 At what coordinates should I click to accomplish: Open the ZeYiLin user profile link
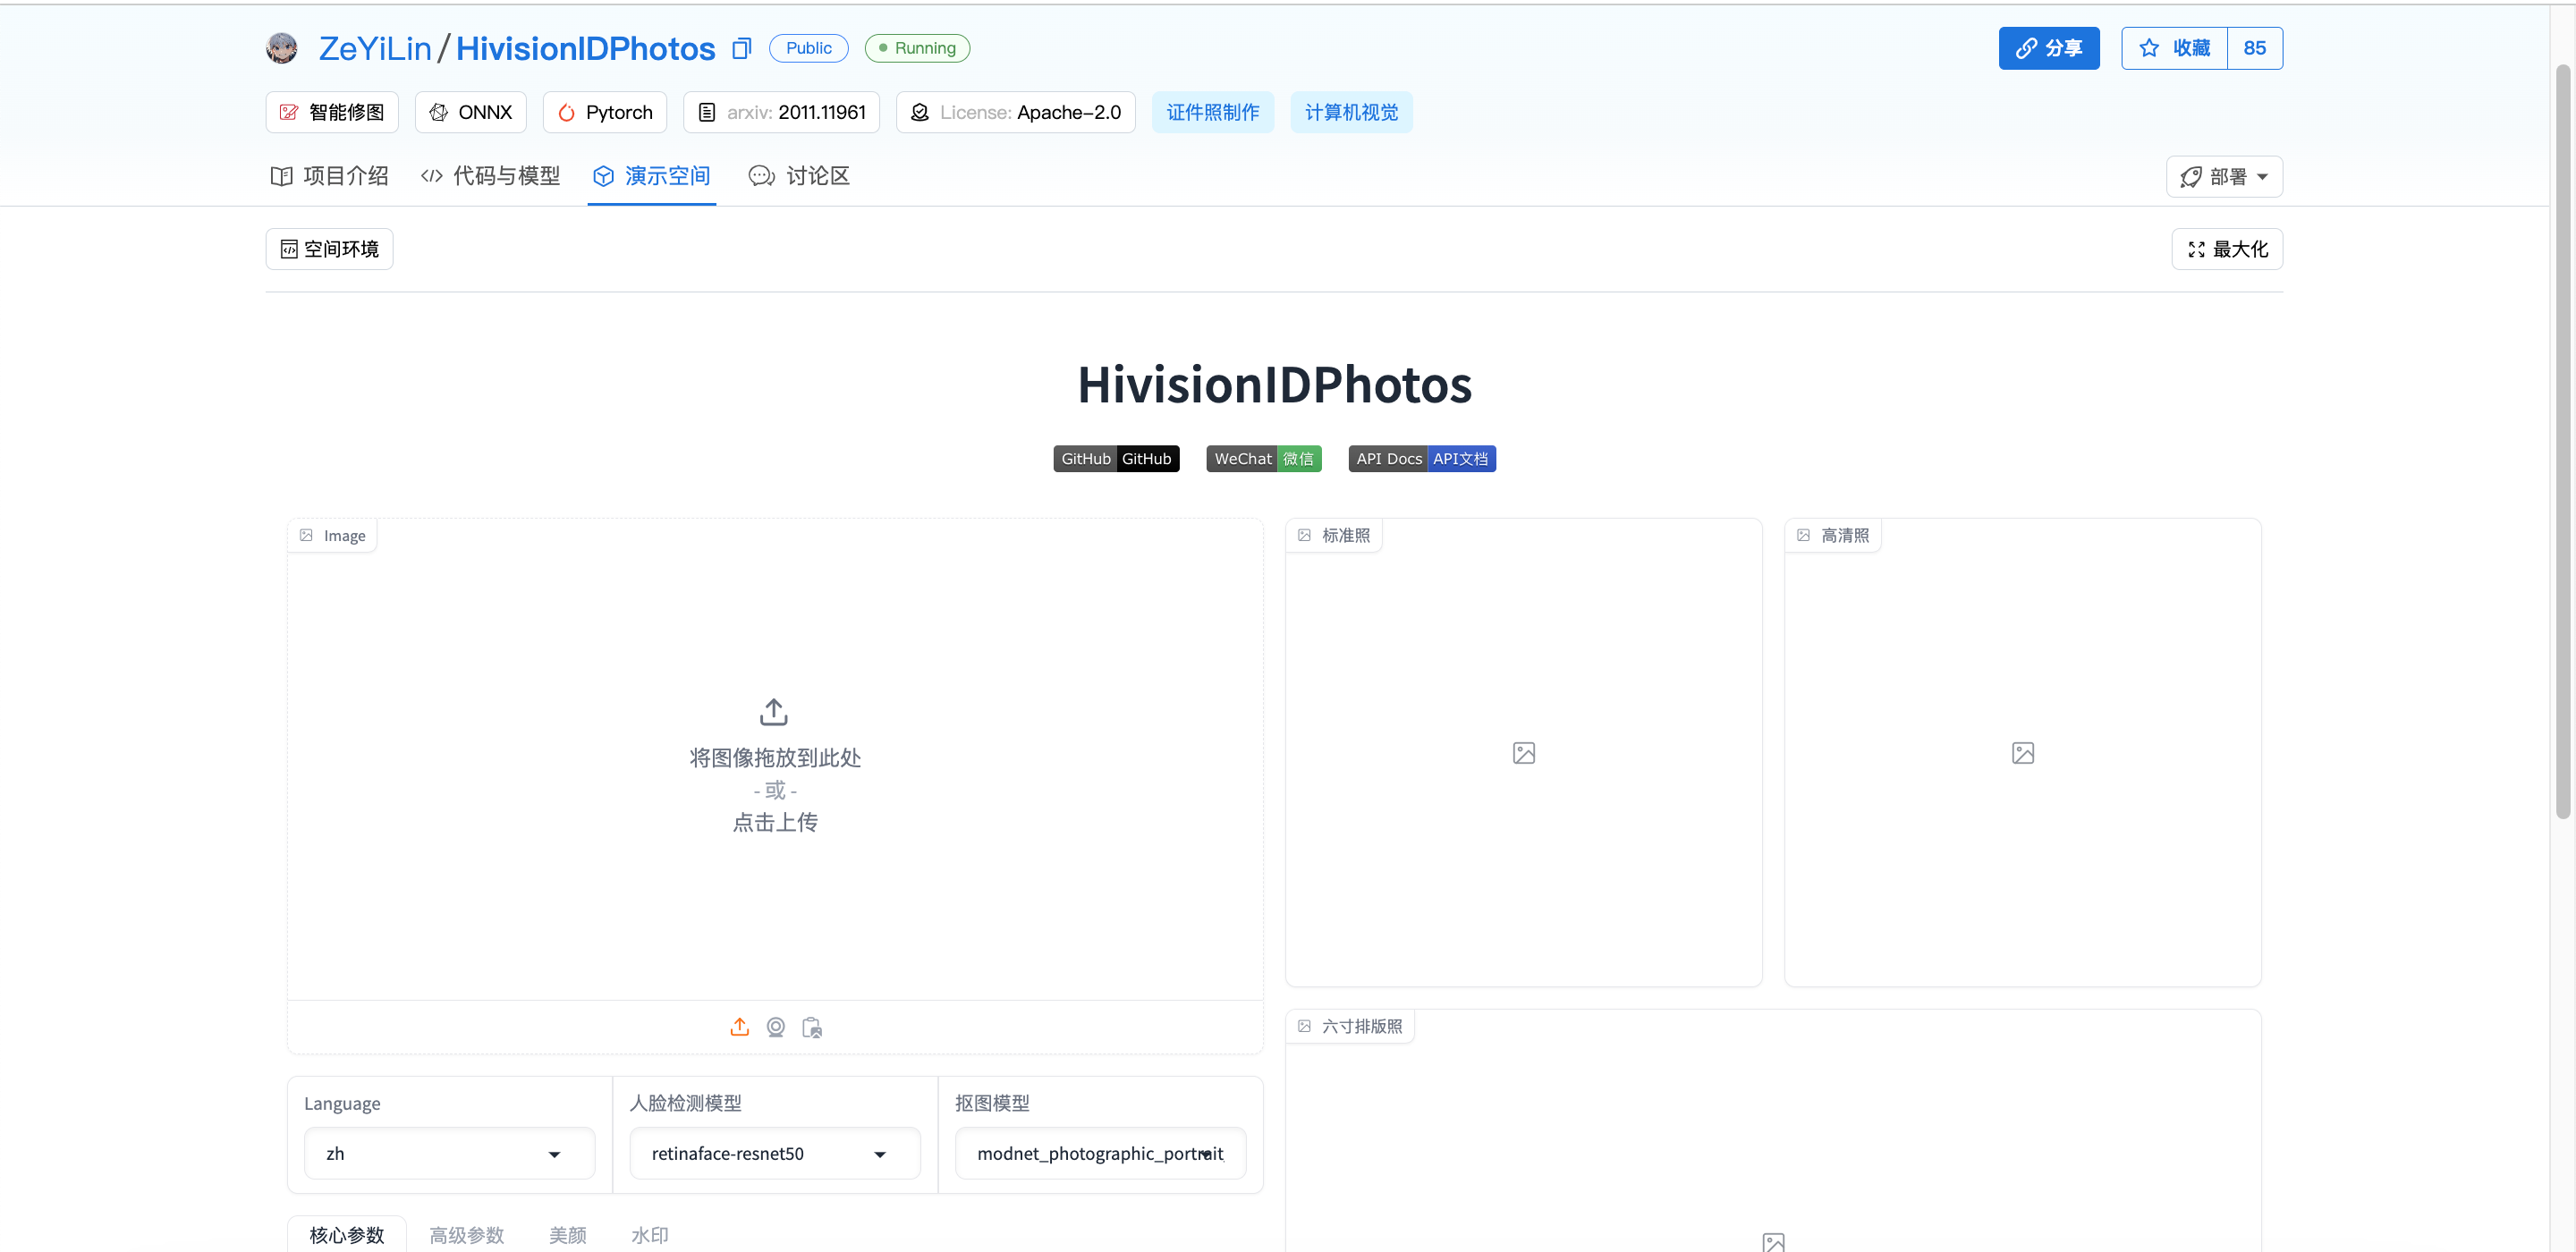(x=375, y=48)
